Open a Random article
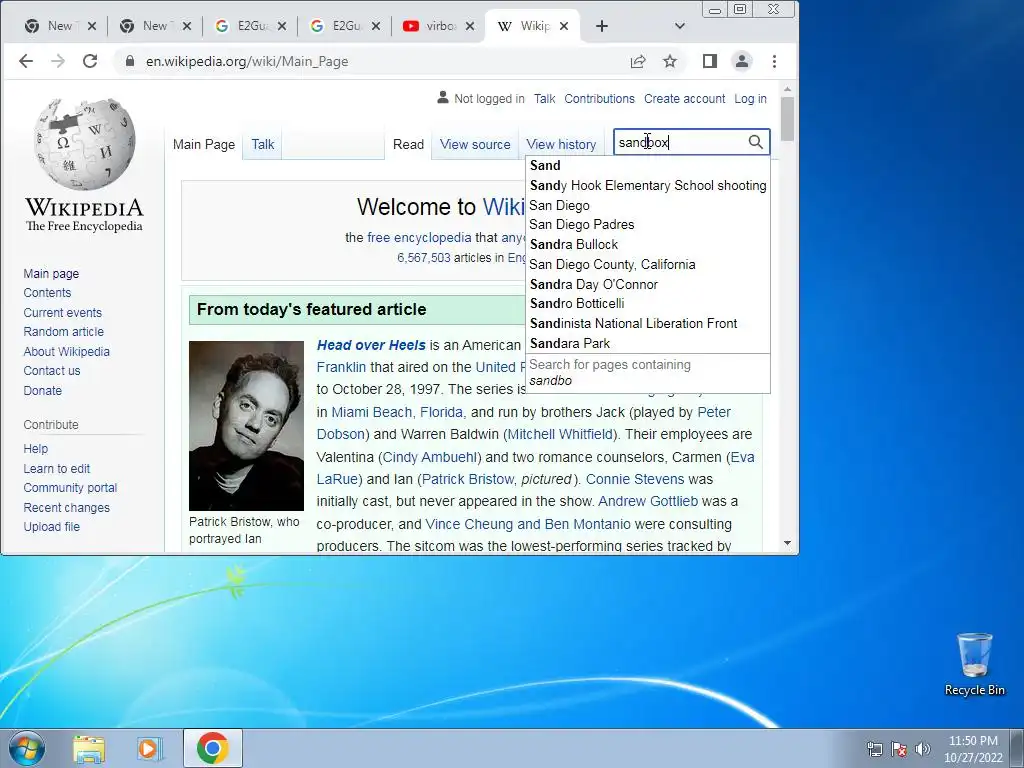This screenshot has height=768, width=1024. tap(63, 332)
